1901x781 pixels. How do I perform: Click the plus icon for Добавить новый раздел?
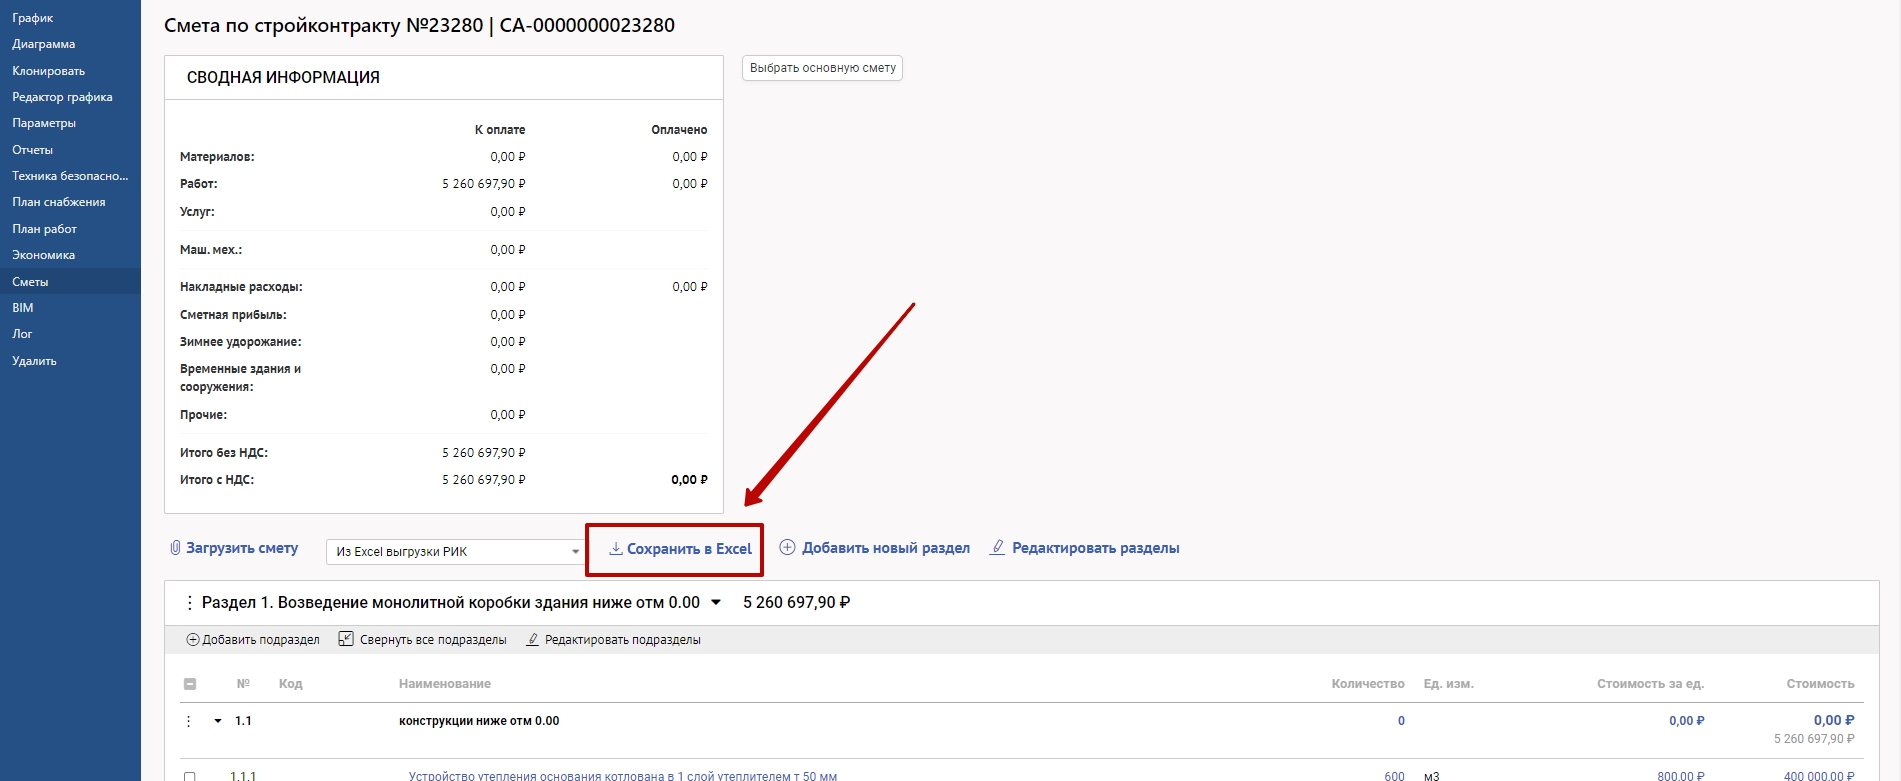point(787,547)
